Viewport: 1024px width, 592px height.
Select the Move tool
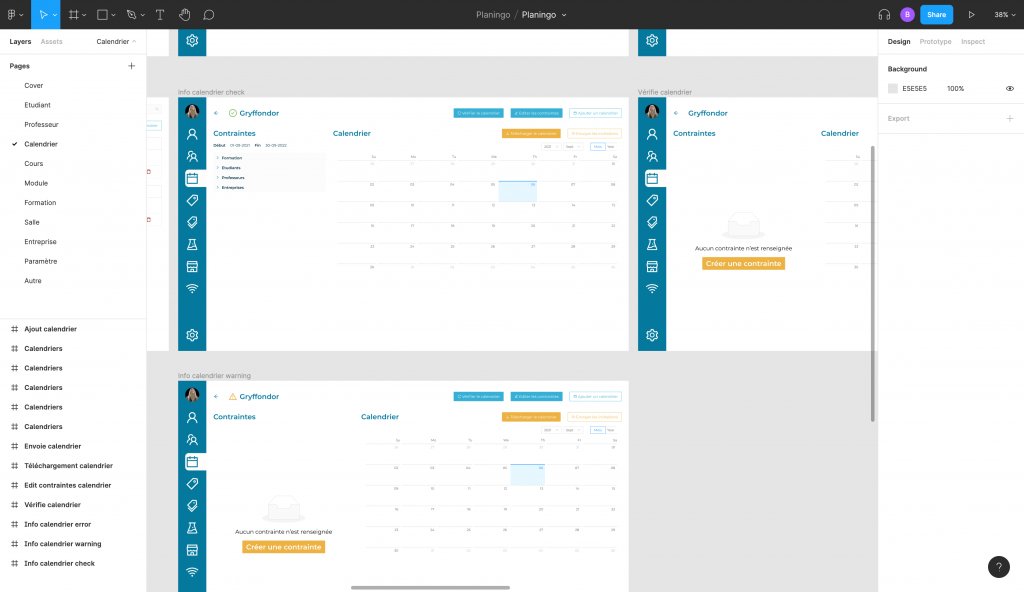click(43, 15)
